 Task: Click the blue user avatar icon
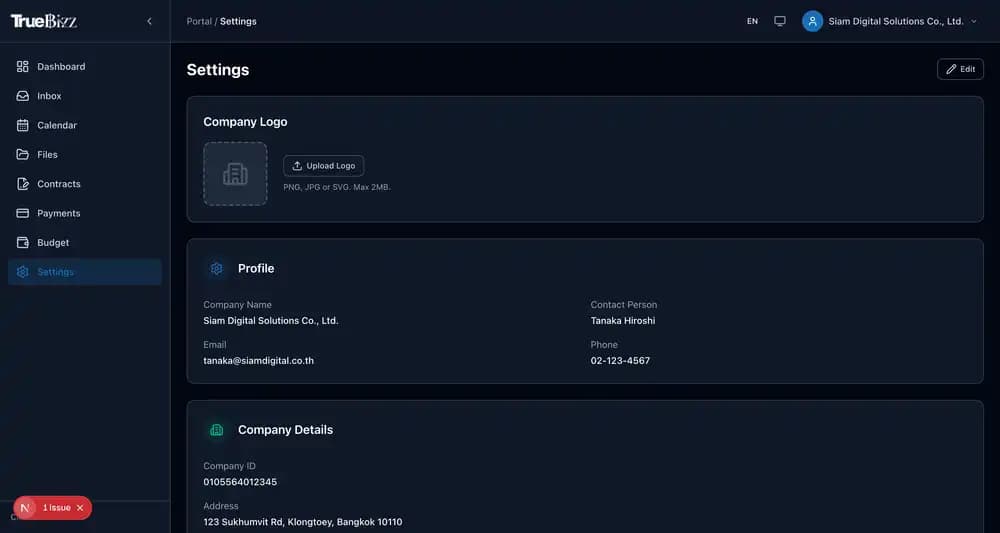coord(812,21)
